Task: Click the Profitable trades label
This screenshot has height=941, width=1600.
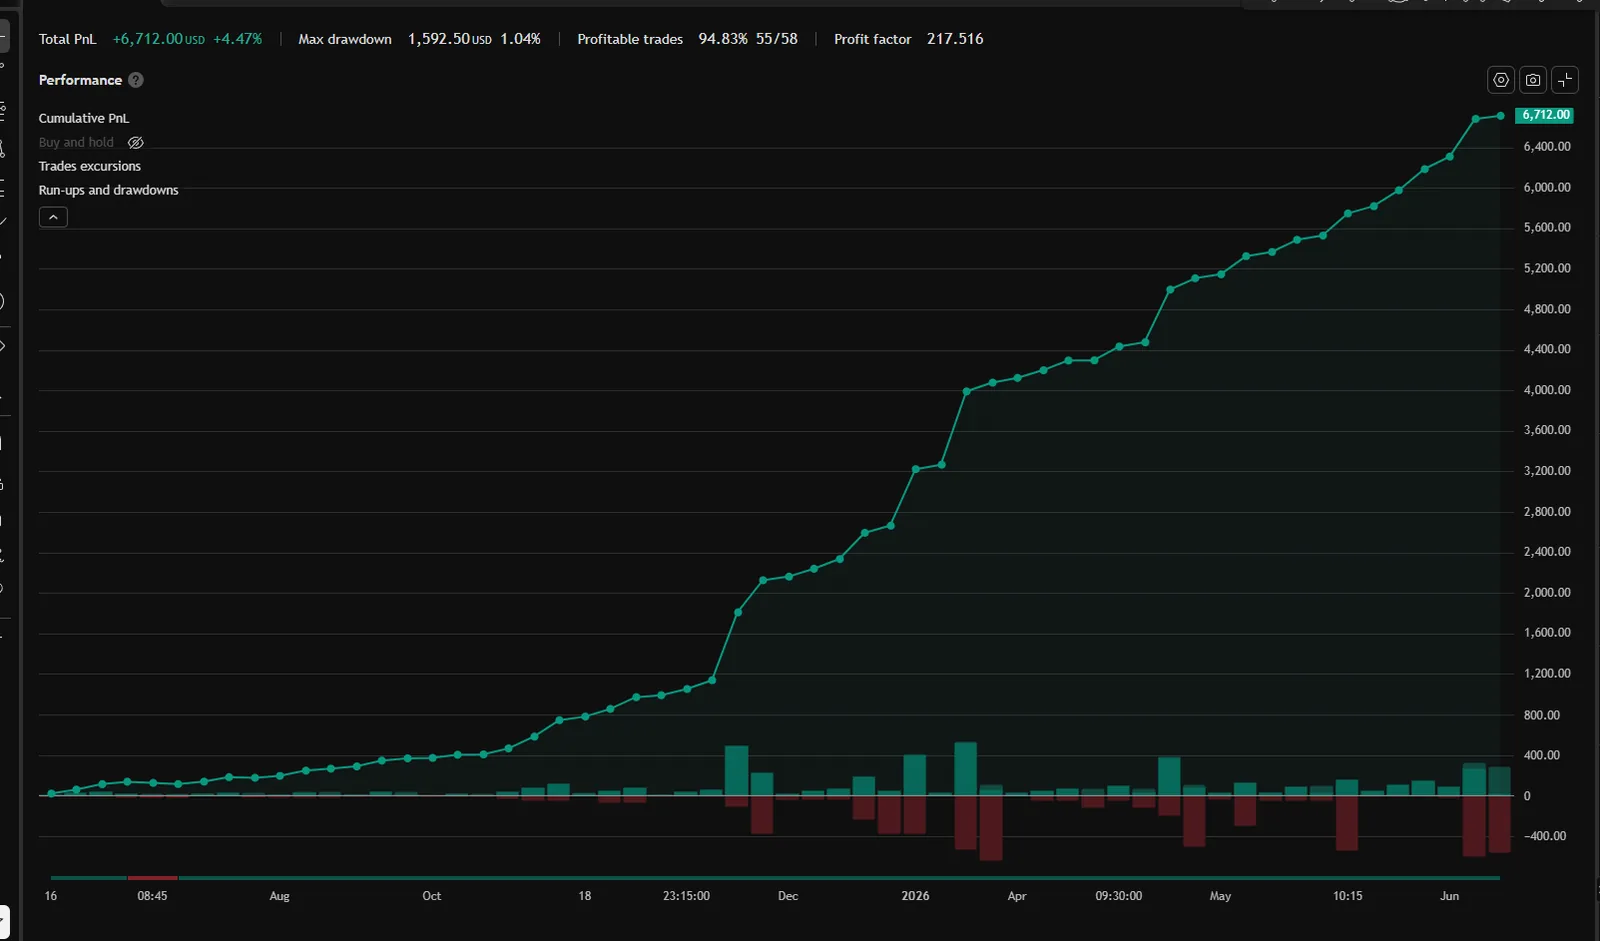Action: [630, 39]
